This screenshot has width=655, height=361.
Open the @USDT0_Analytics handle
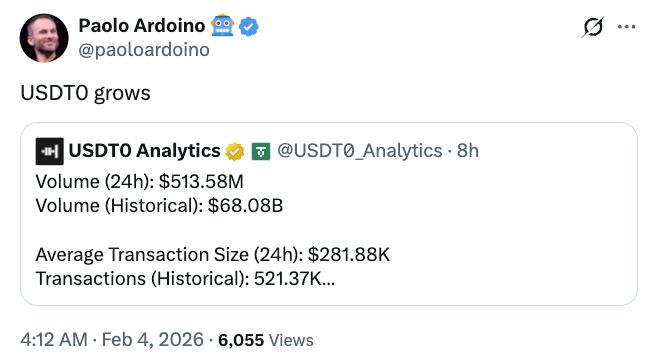pyautogui.click(x=360, y=151)
